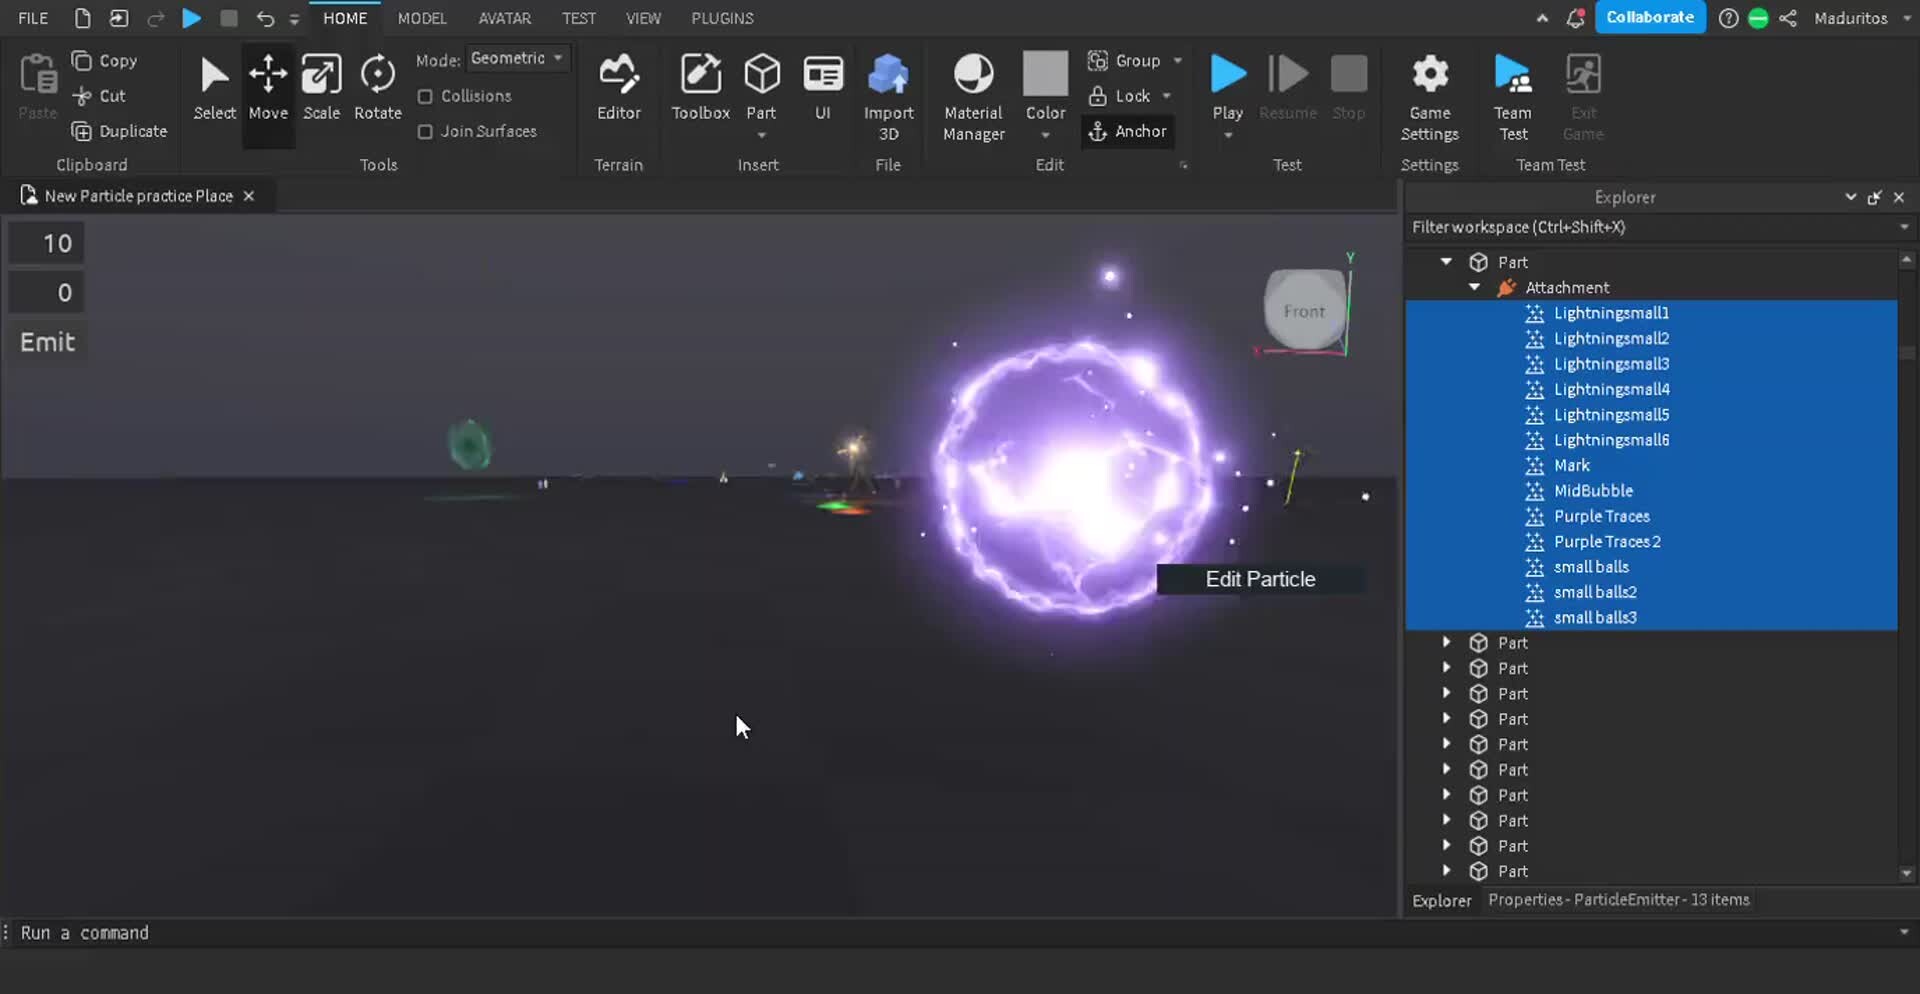The height and width of the screenshot is (994, 1920).
Task: Select the Rotate tool
Action: point(377,85)
